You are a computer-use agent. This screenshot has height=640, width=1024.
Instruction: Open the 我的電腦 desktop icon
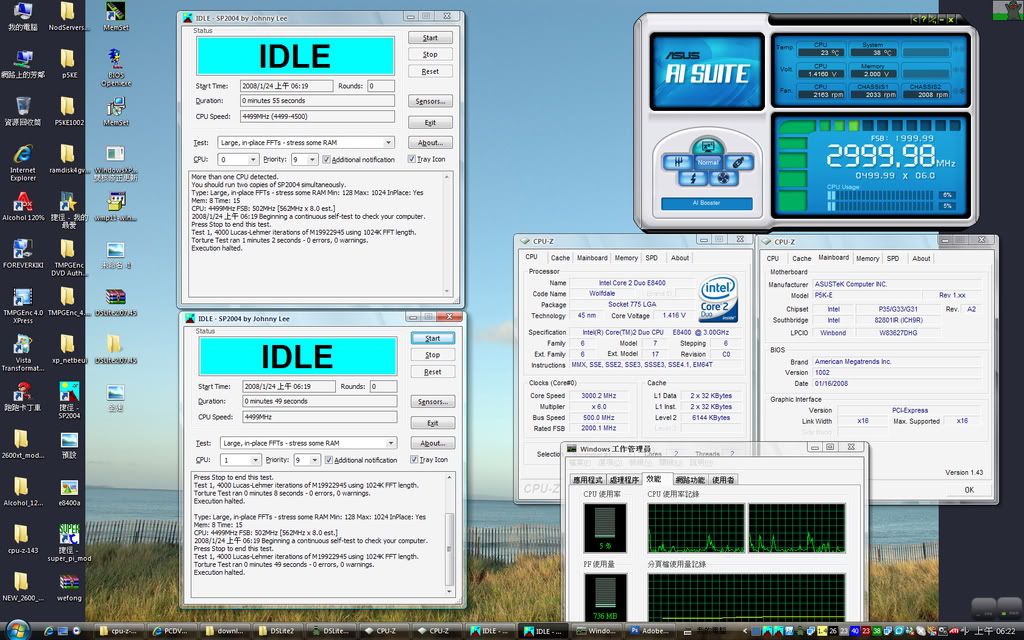pyautogui.click(x=23, y=17)
